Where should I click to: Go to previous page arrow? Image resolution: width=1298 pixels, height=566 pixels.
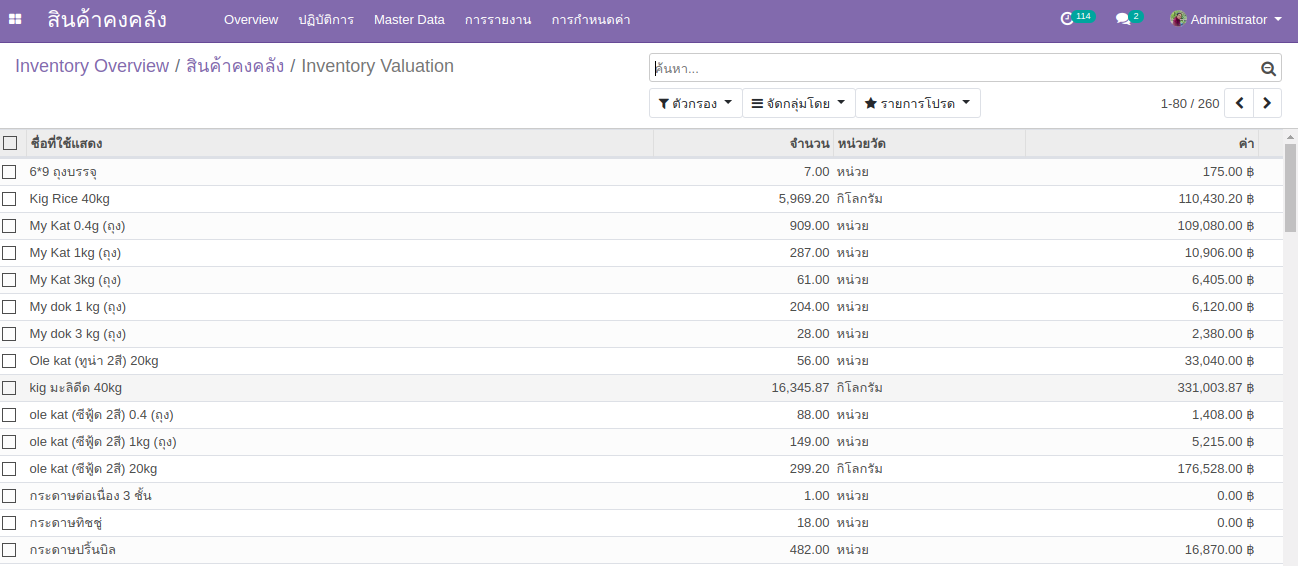pos(1240,103)
